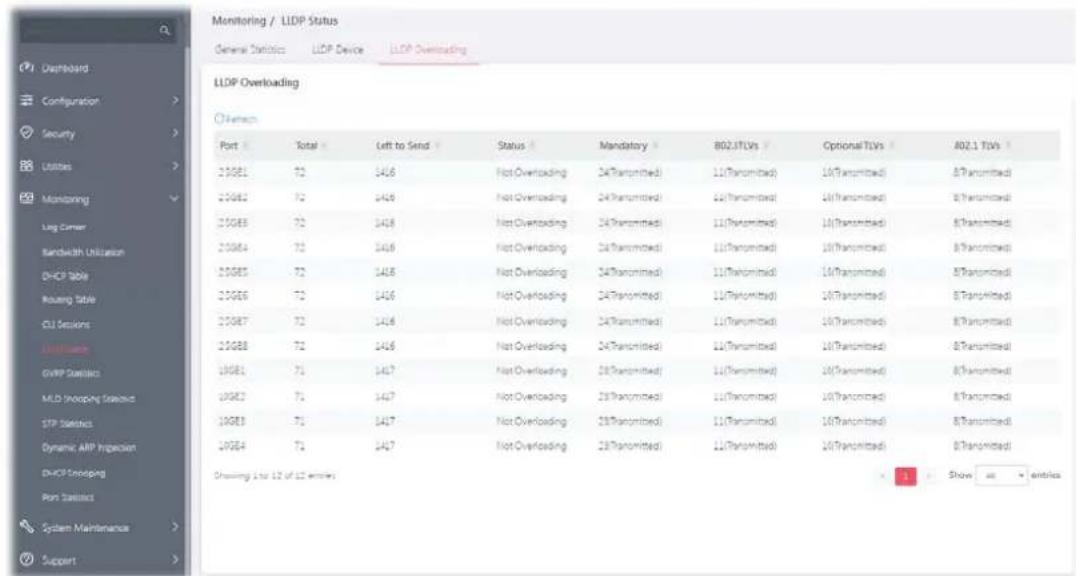
Task: Select the highlighted LLDP Status sidebar item
Action: pos(65,349)
